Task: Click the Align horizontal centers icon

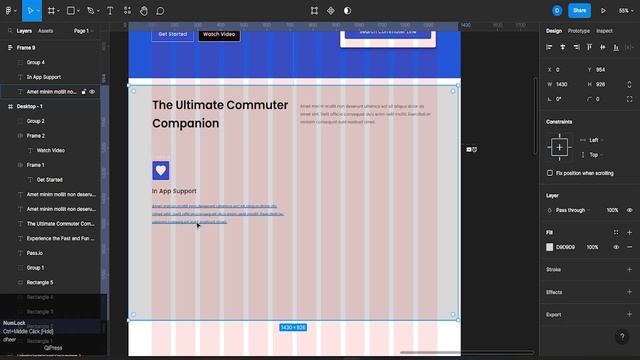Action: (563, 47)
